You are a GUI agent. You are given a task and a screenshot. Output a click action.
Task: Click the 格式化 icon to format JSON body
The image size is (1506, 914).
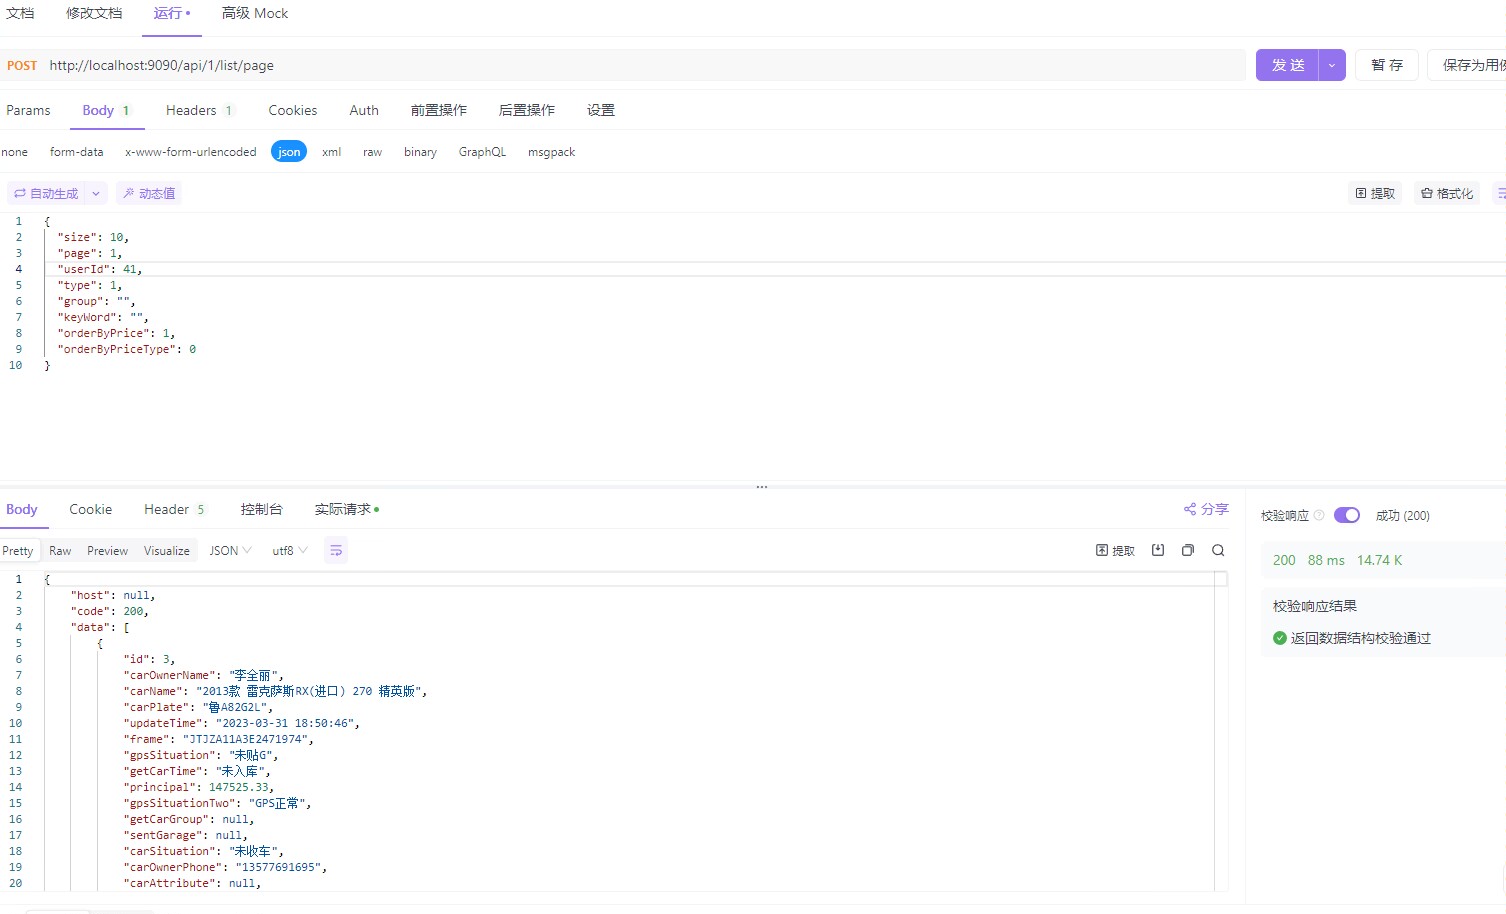(1446, 192)
